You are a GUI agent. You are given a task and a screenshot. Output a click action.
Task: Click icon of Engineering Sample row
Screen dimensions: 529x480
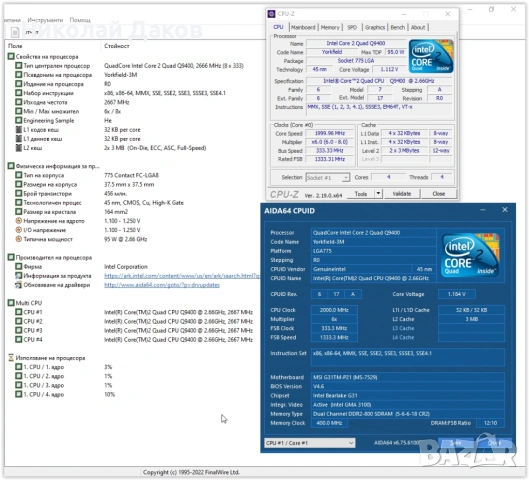(19, 120)
